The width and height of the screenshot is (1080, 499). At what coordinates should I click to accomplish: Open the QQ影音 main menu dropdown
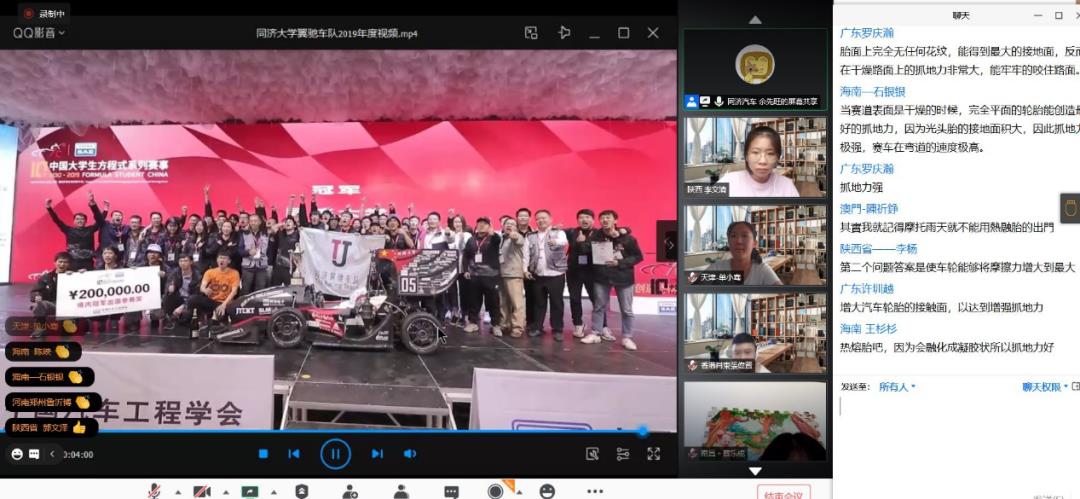tap(39, 33)
